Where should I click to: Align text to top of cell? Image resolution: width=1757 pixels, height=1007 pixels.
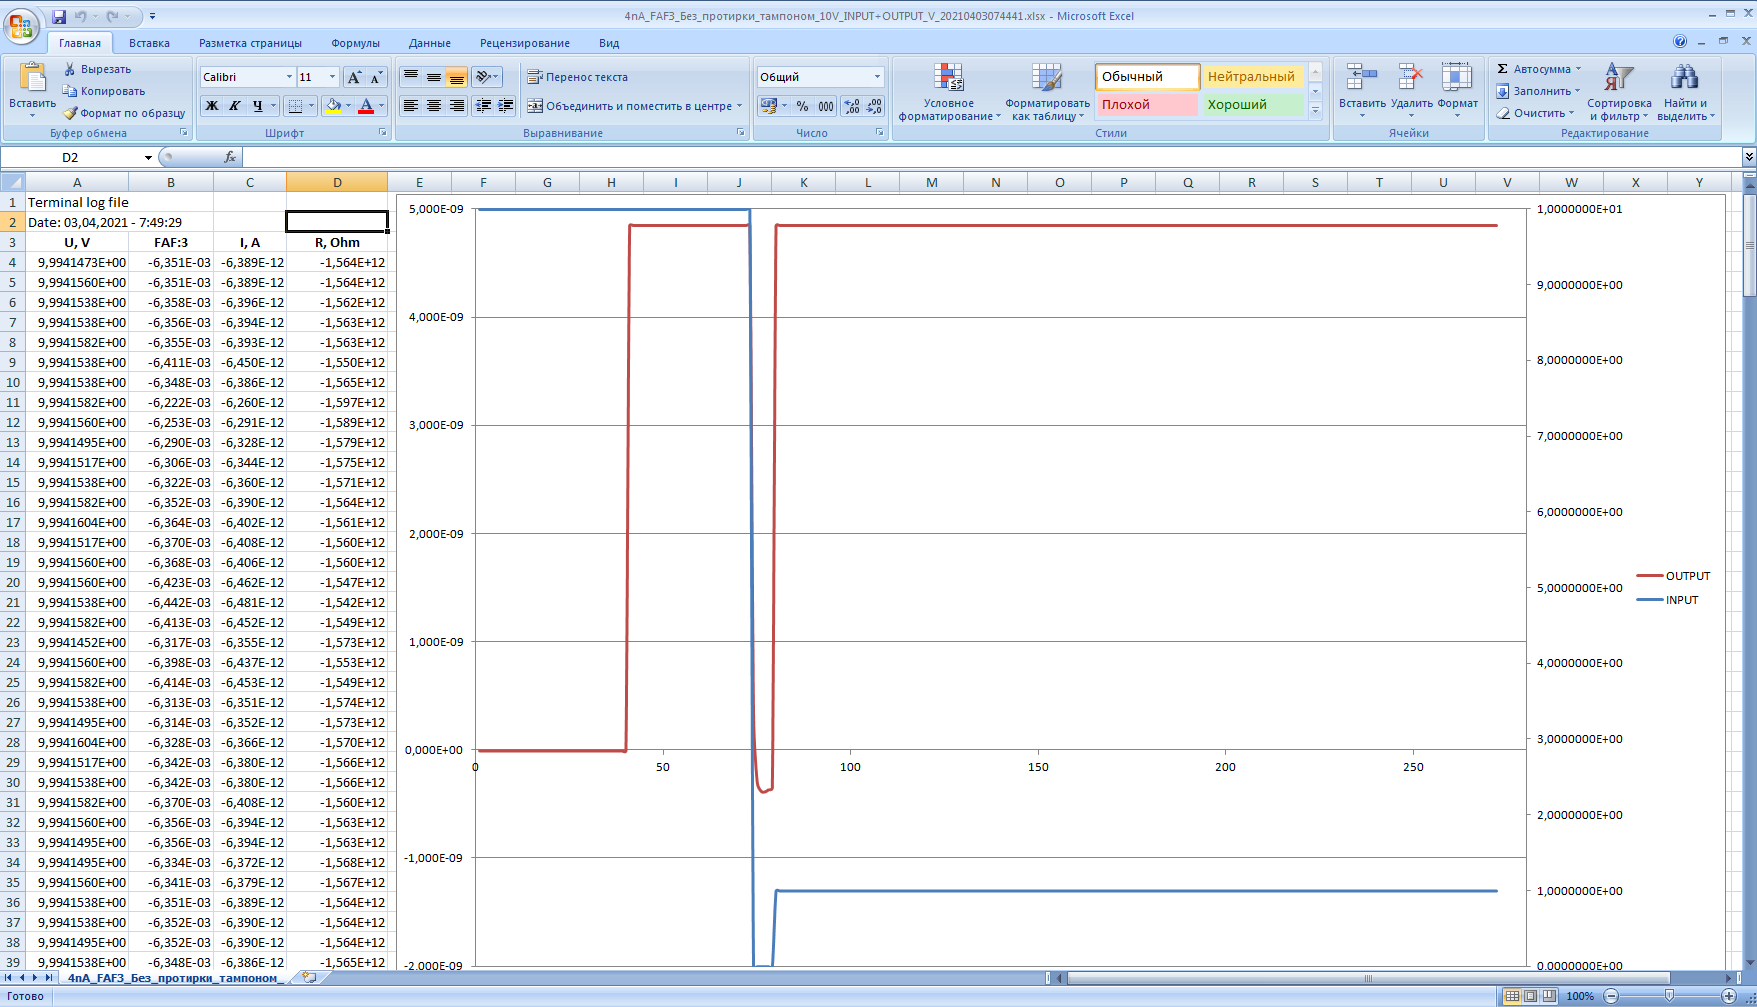click(x=411, y=77)
